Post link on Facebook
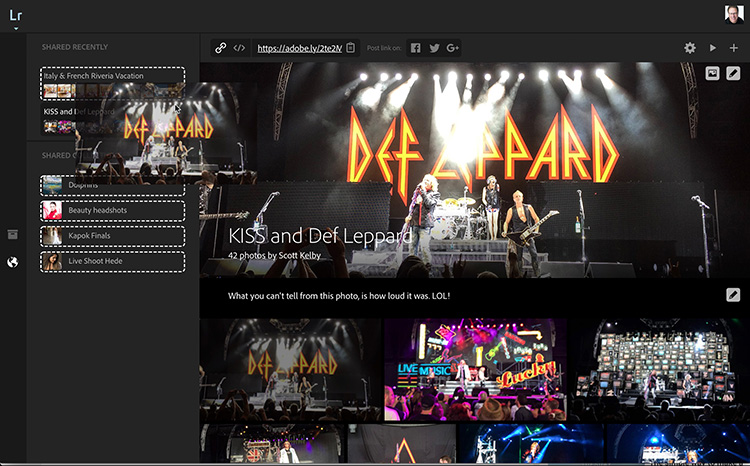Viewport: 750px width, 466px height. coord(416,48)
